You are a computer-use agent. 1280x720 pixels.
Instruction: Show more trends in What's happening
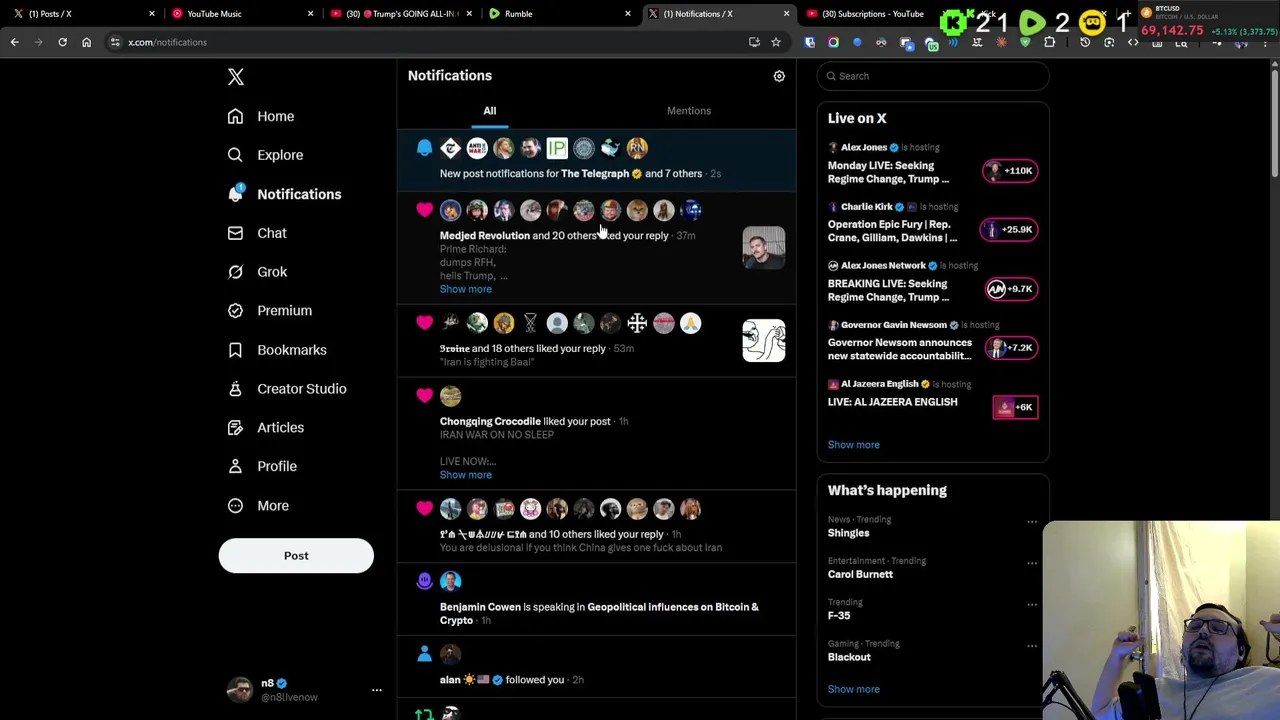point(854,689)
